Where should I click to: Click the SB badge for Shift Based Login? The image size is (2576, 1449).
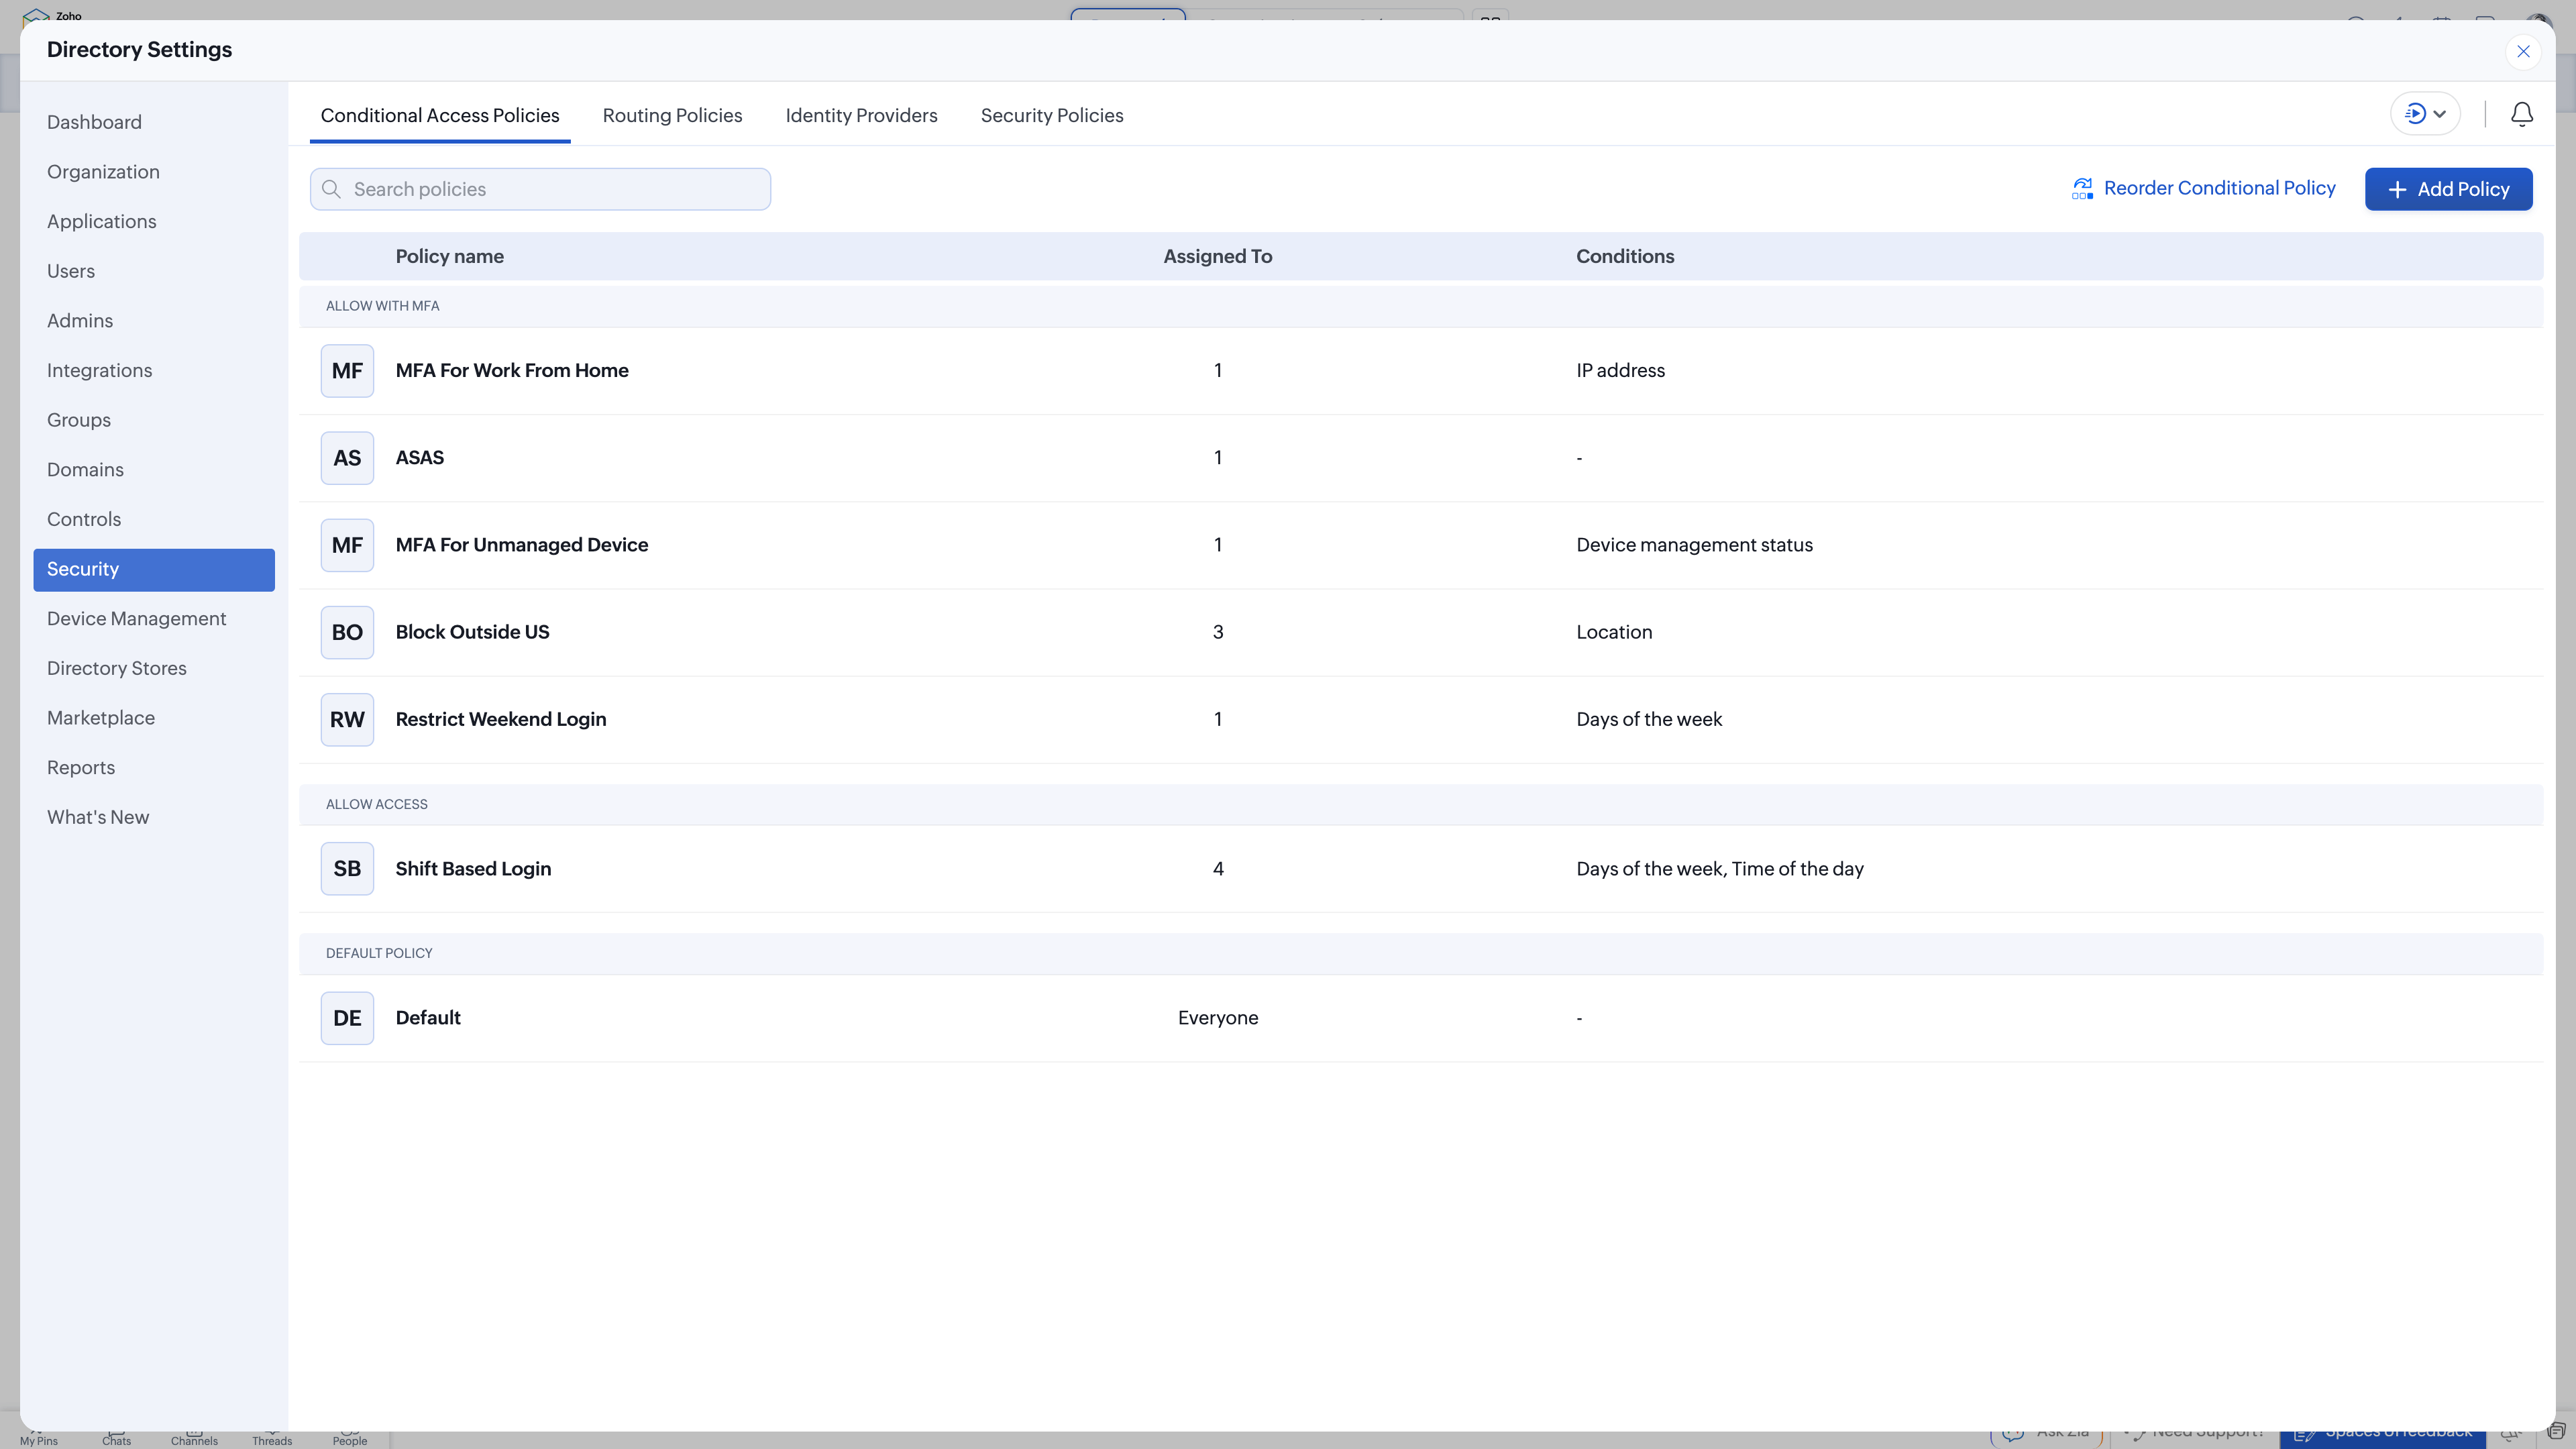347,868
